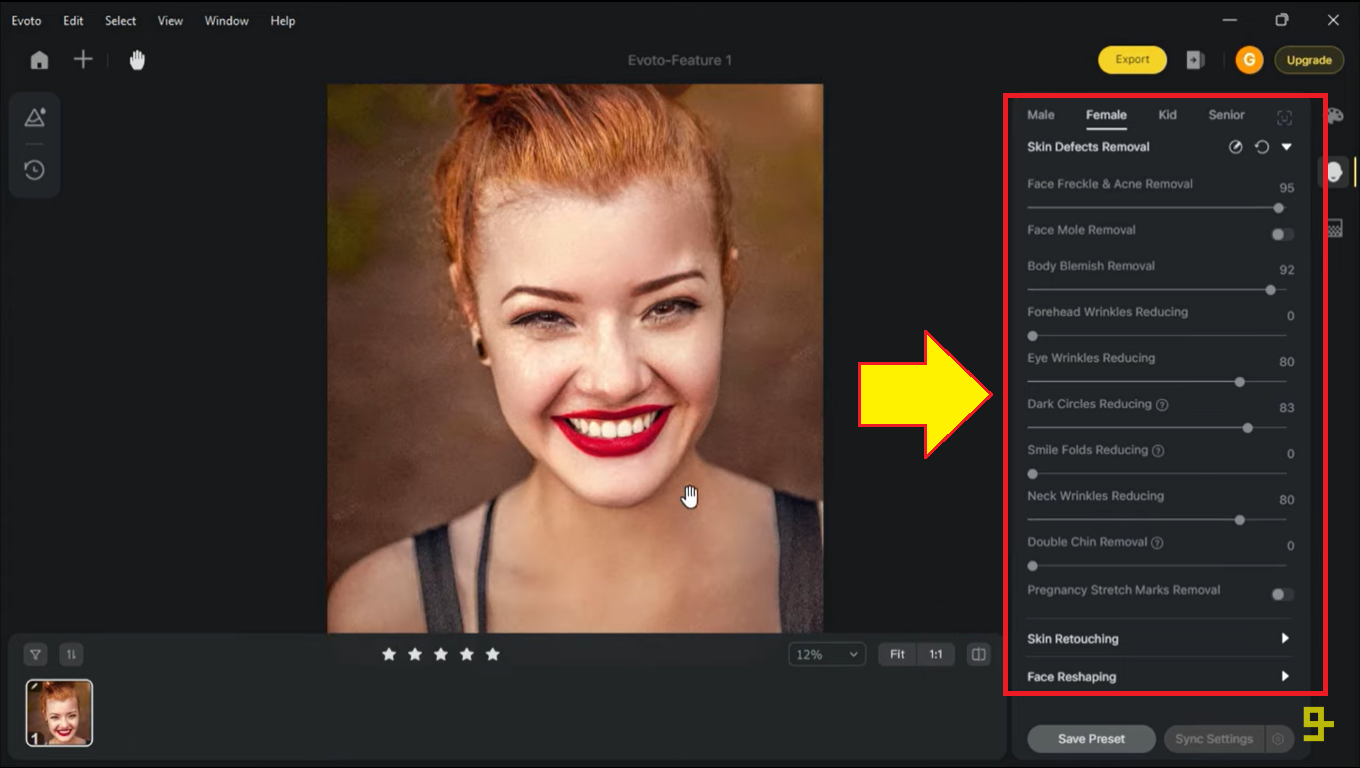Click the plus icon to import photos
The height and width of the screenshot is (768, 1360).
pyautogui.click(x=83, y=59)
